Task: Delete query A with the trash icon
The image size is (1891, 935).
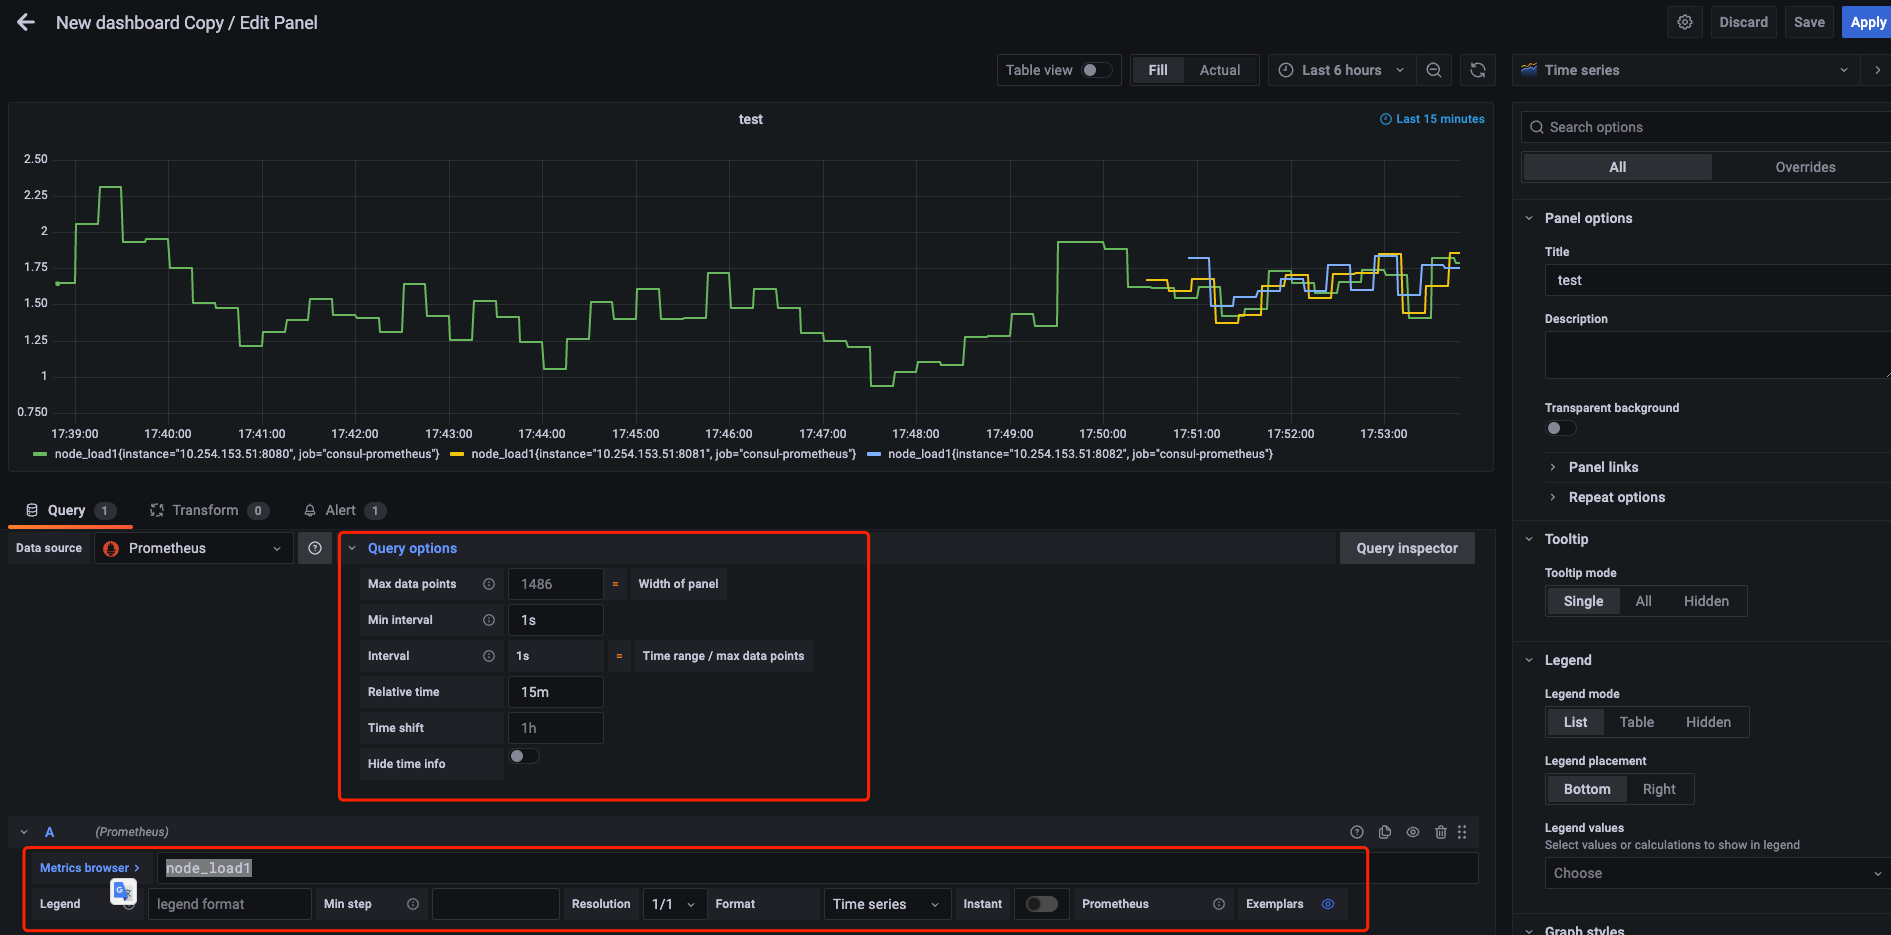Action: (1441, 832)
